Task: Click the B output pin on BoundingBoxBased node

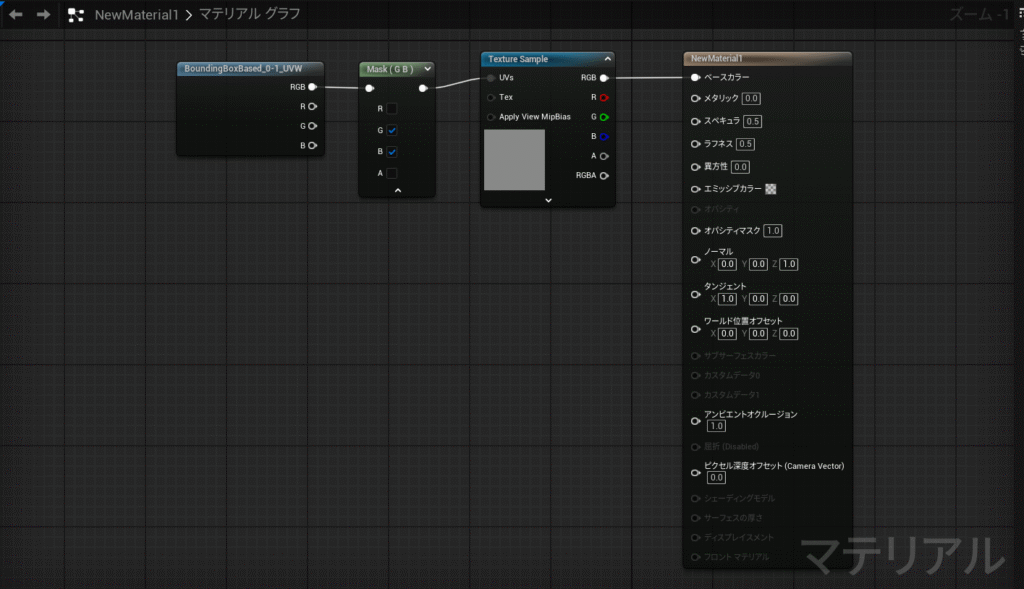Action: coord(312,146)
